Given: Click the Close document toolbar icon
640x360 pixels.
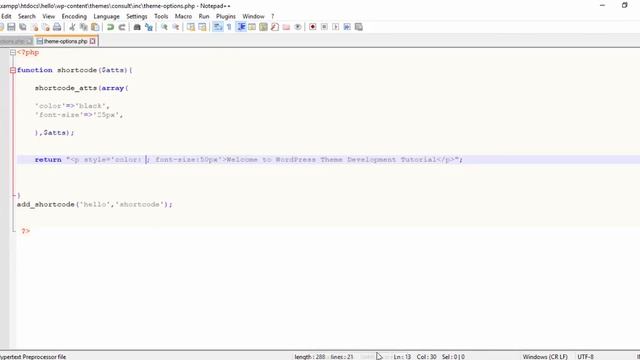Looking at the screenshot, I should point(35,27).
